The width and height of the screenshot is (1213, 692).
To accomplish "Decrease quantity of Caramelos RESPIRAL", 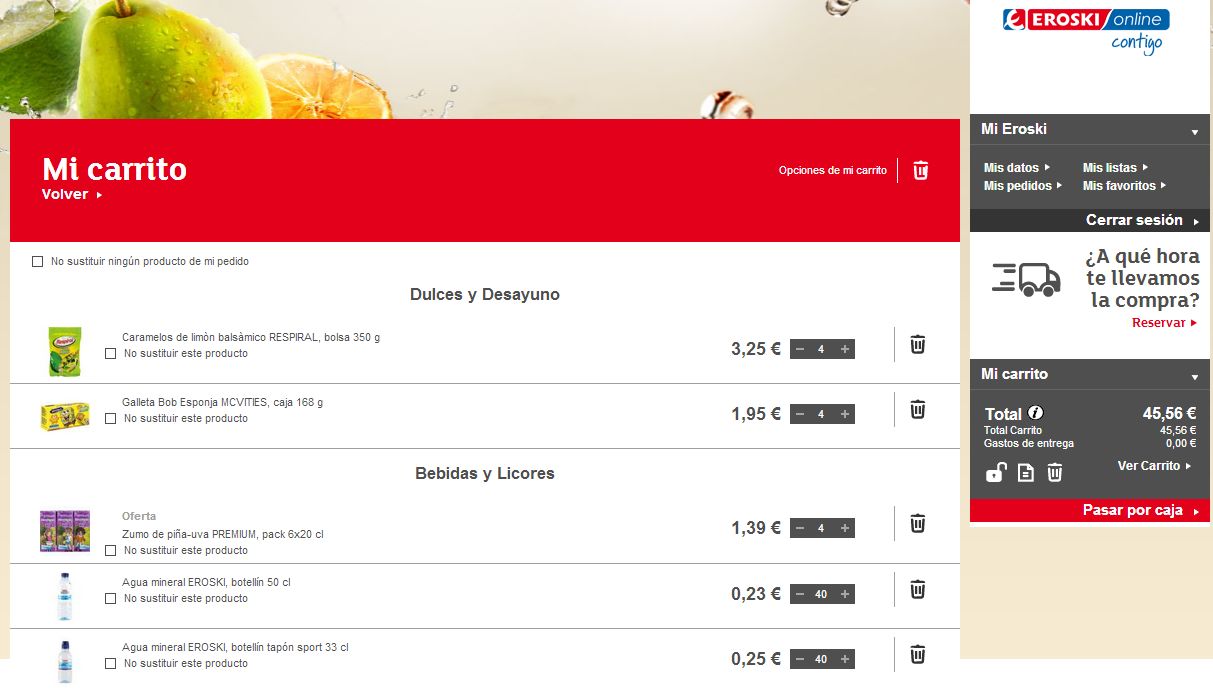I will tap(800, 349).
